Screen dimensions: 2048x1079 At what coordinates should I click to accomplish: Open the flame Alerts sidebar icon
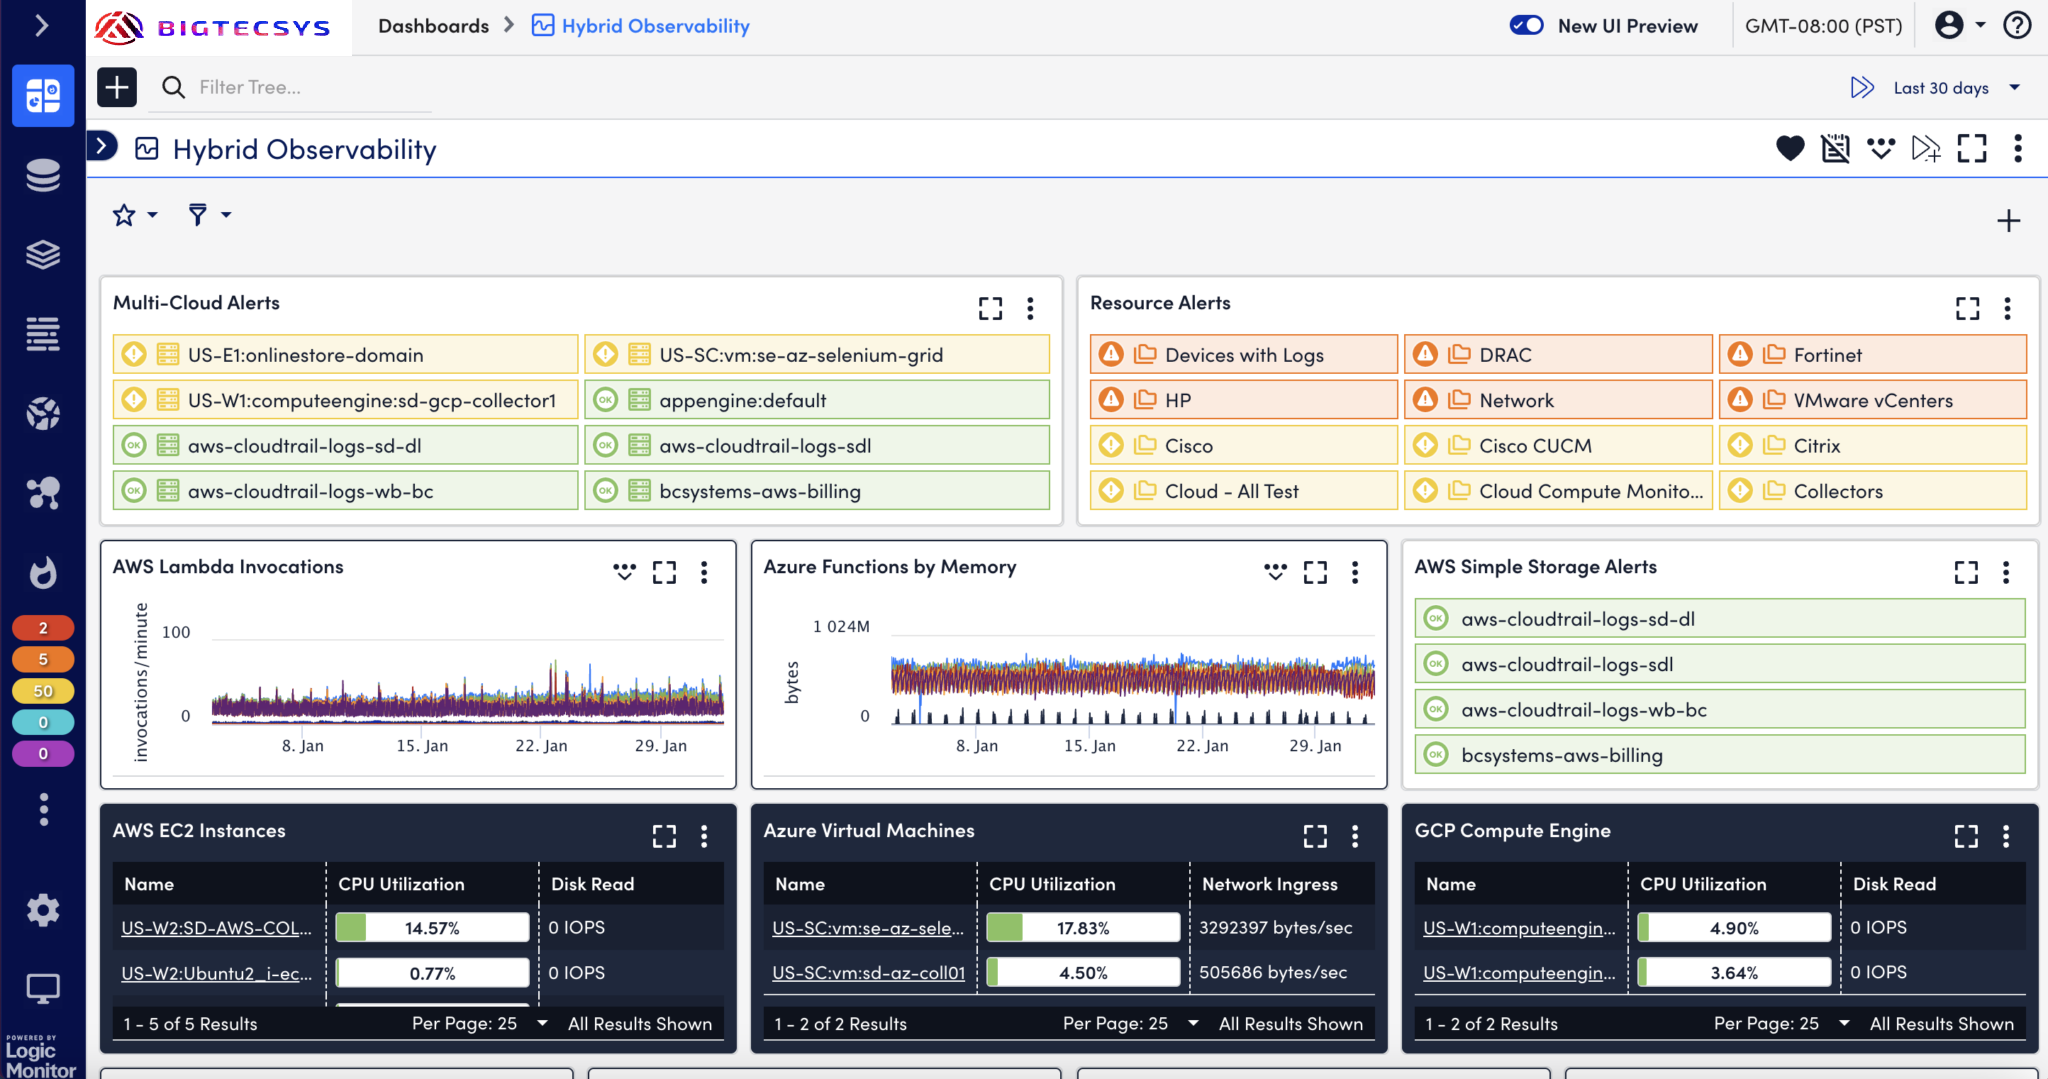tap(43, 572)
